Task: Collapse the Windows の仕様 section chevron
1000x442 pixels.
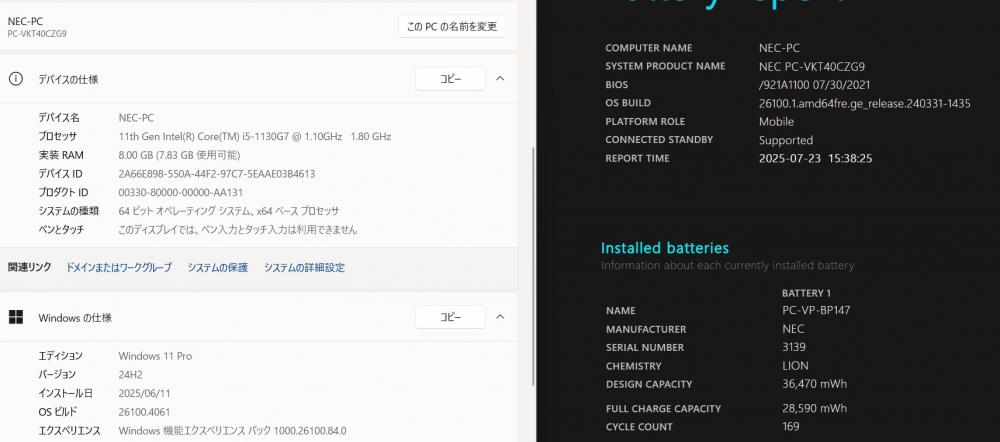Action: pos(500,317)
